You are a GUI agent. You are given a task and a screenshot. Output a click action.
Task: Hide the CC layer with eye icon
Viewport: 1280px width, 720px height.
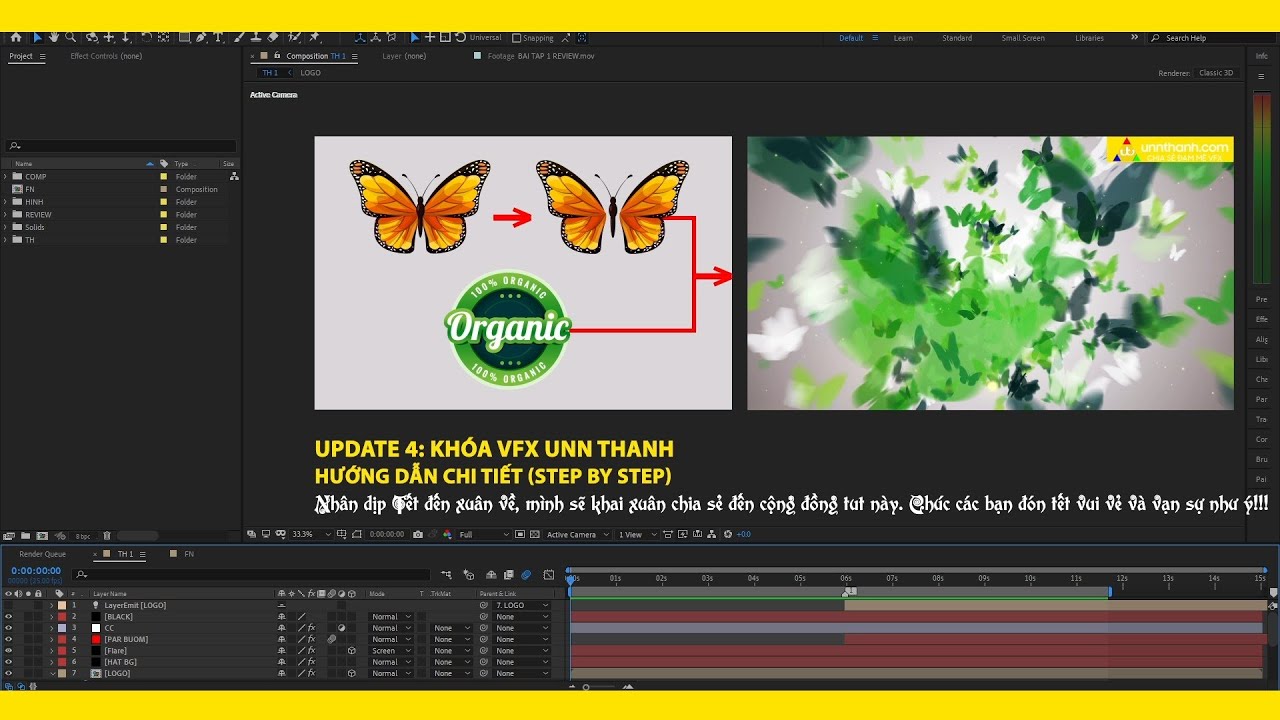click(8, 628)
